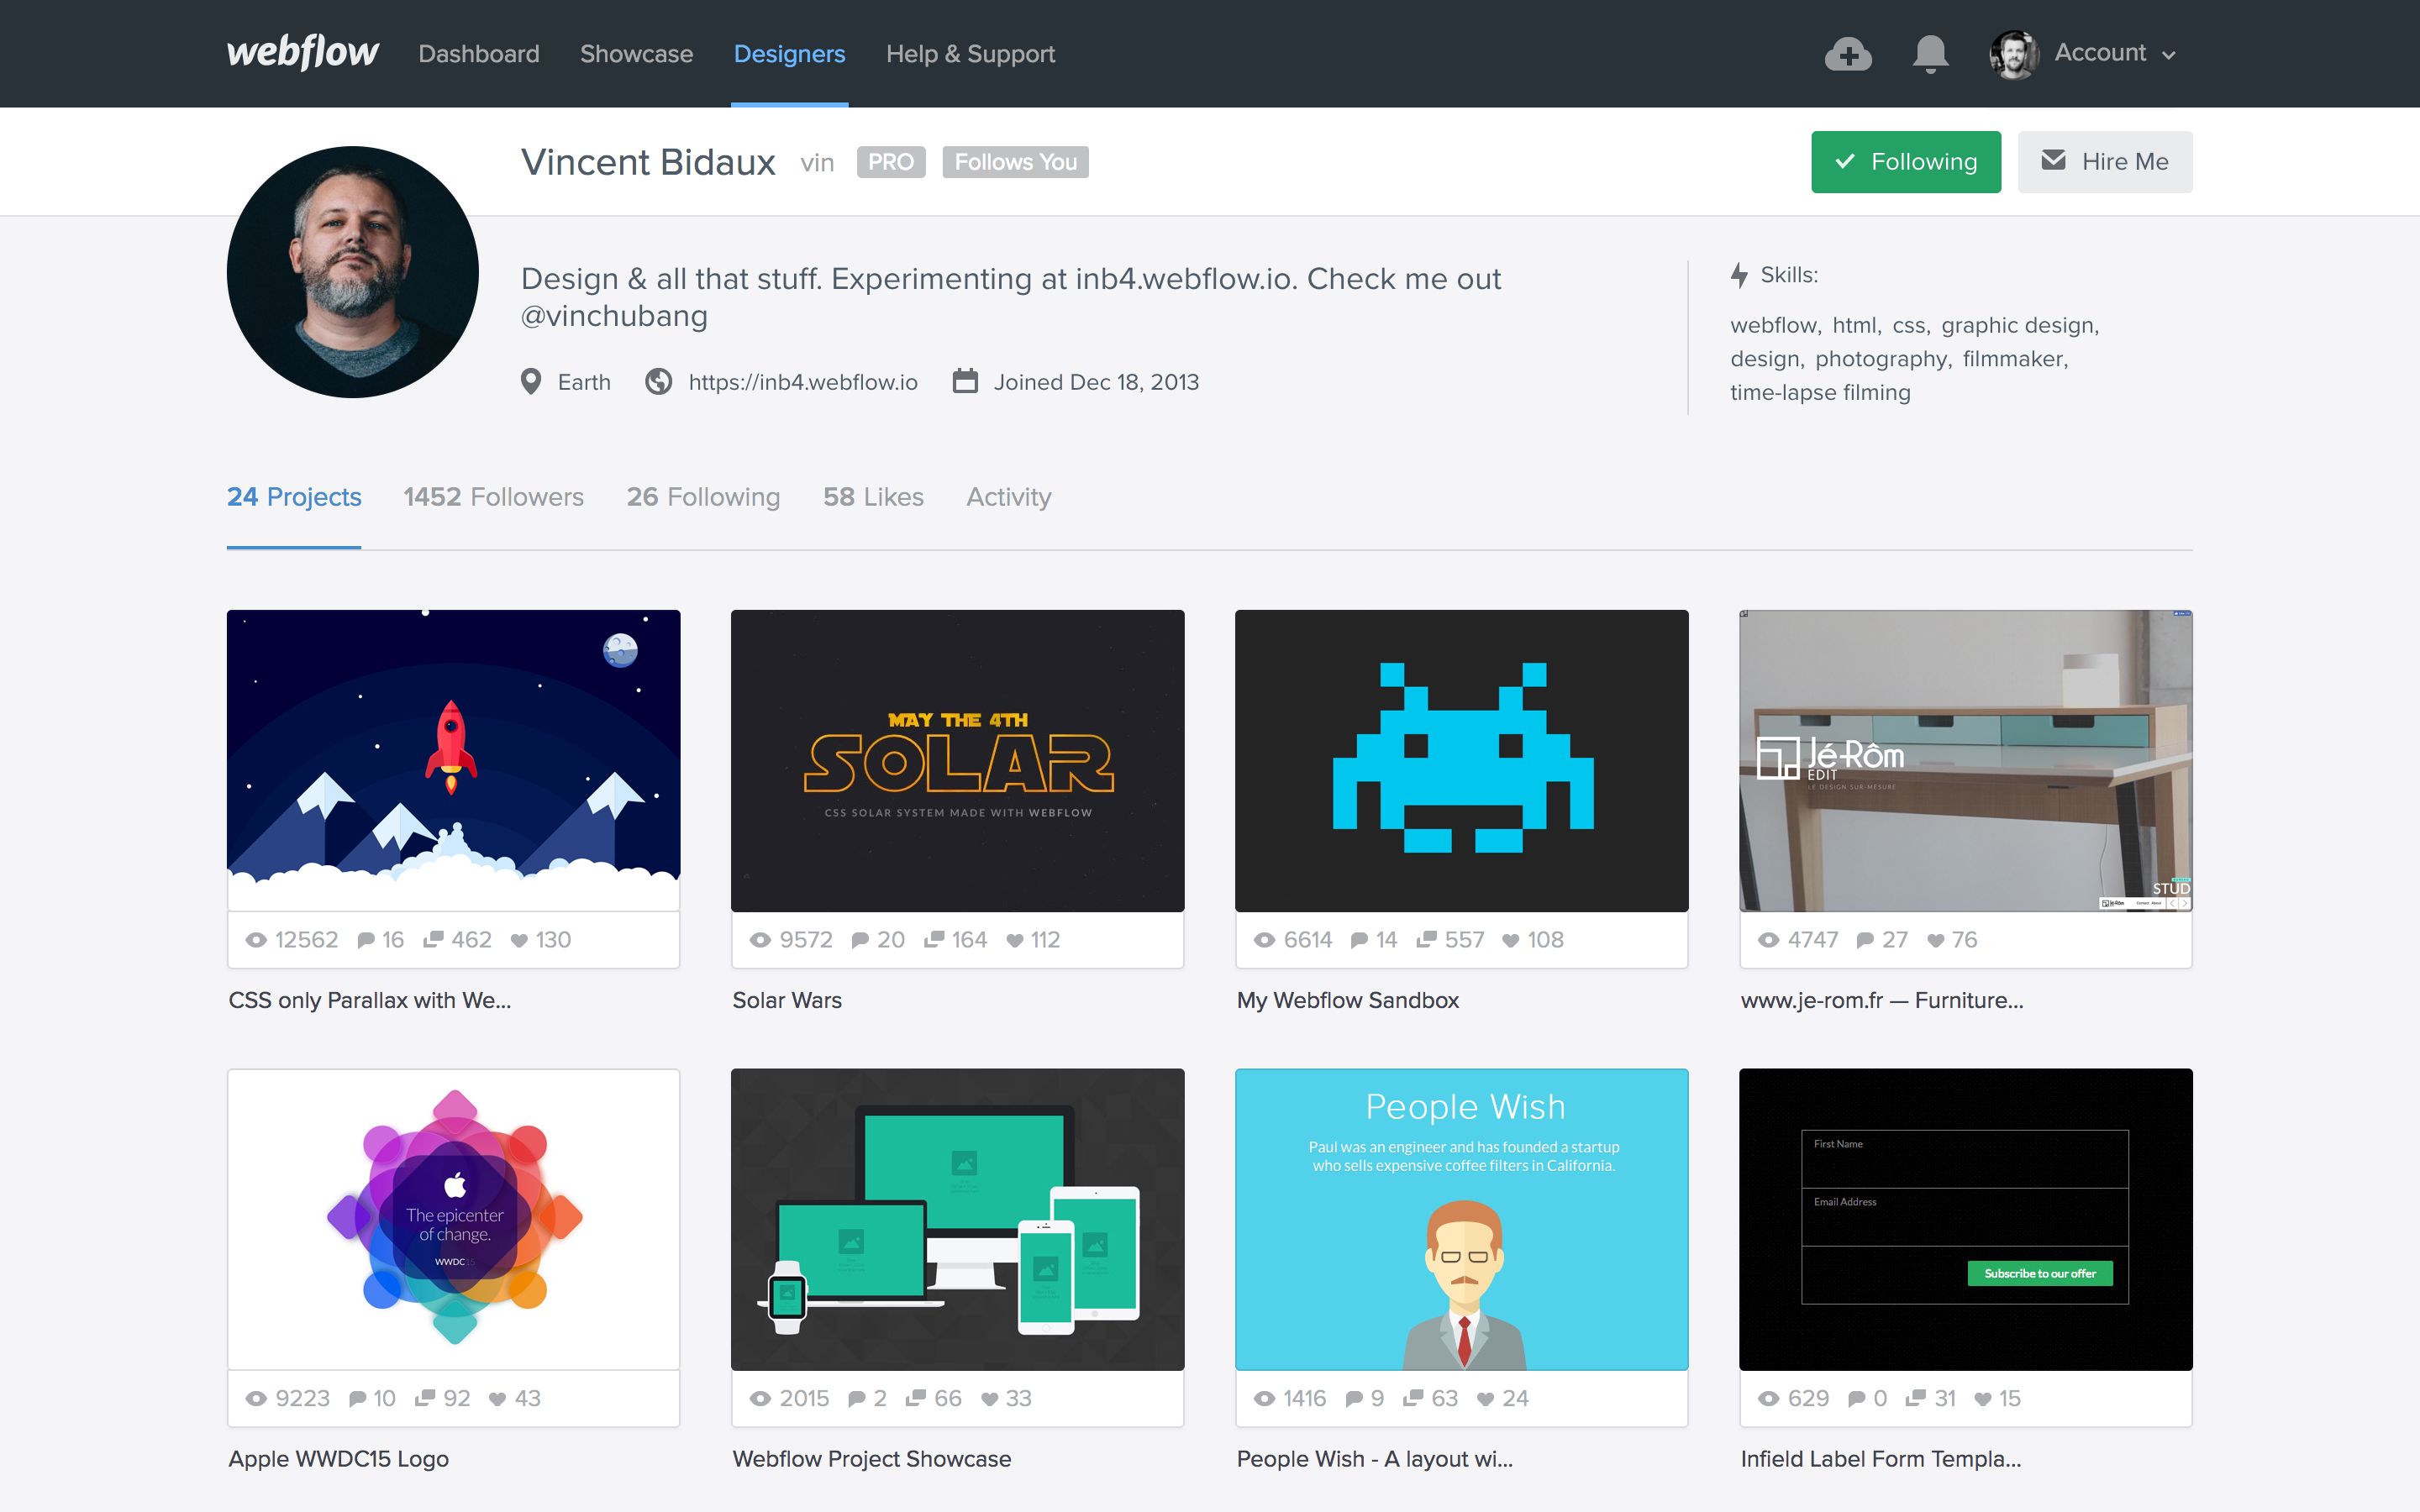Image resolution: width=2420 pixels, height=1512 pixels.
Task: Click the CSS only Parallax with We... title
Action: pyautogui.click(x=369, y=1000)
